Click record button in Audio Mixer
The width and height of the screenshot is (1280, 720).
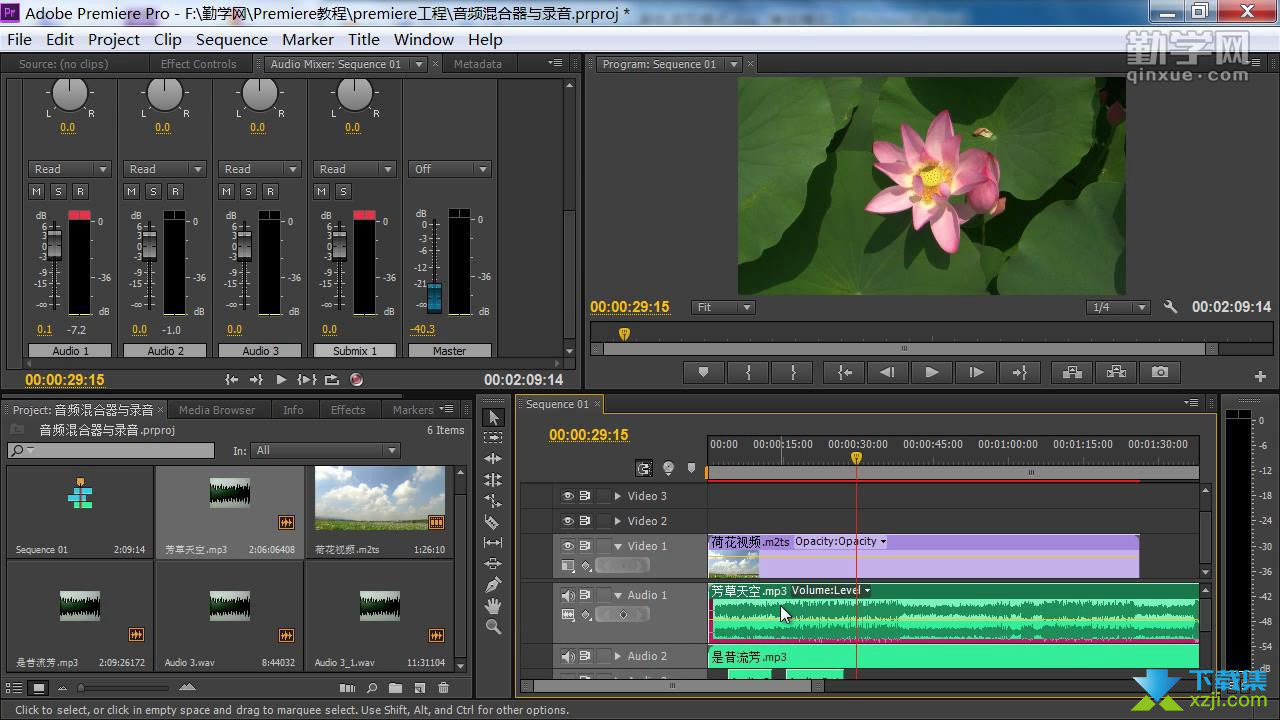[357, 380]
